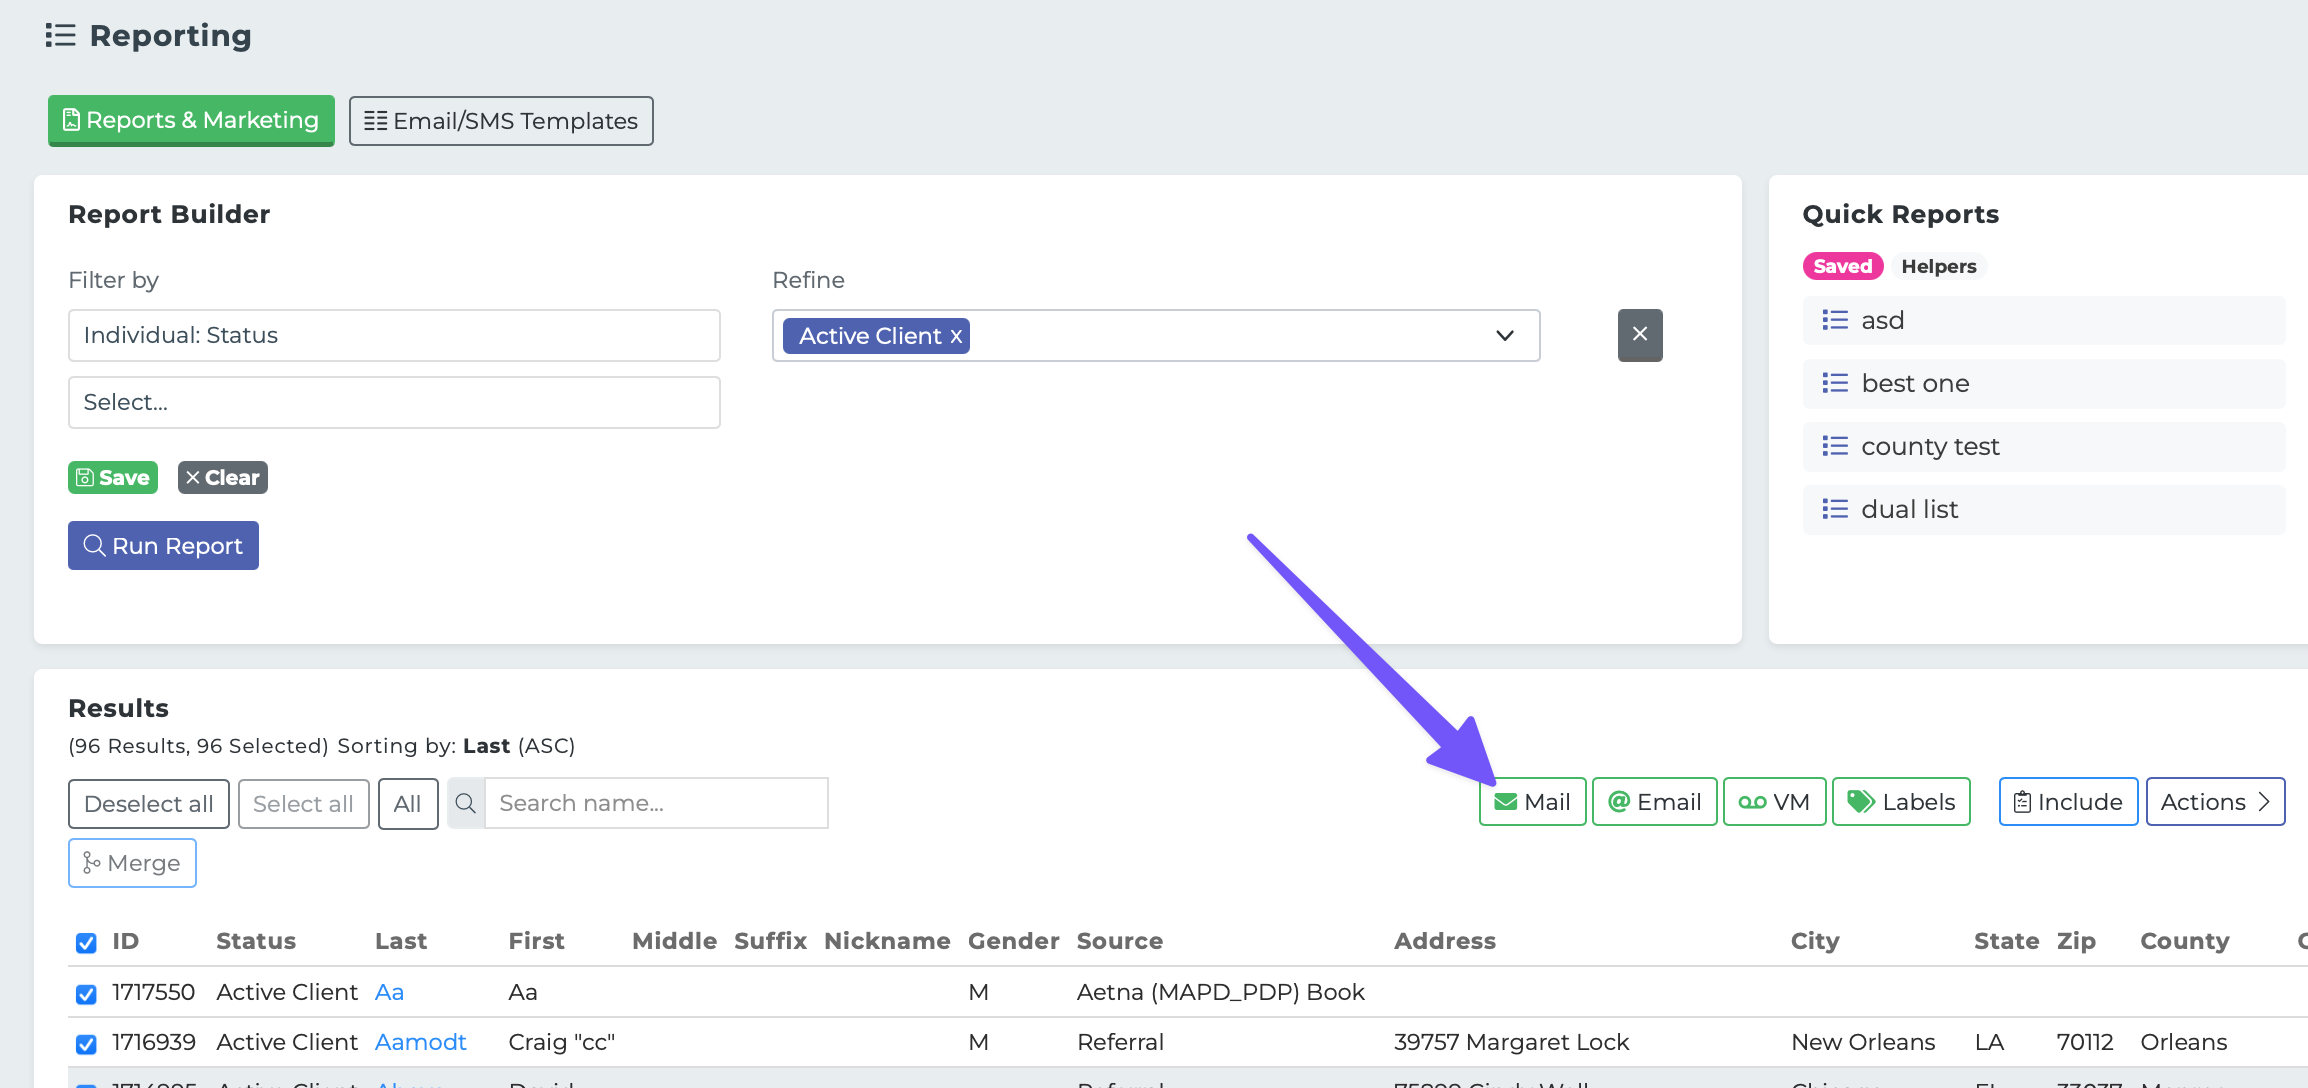Viewport: 2308px width, 1088px height.
Task: Uncheck the row for ID 1717550
Action: pyautogui.click(x=87, y=993)
